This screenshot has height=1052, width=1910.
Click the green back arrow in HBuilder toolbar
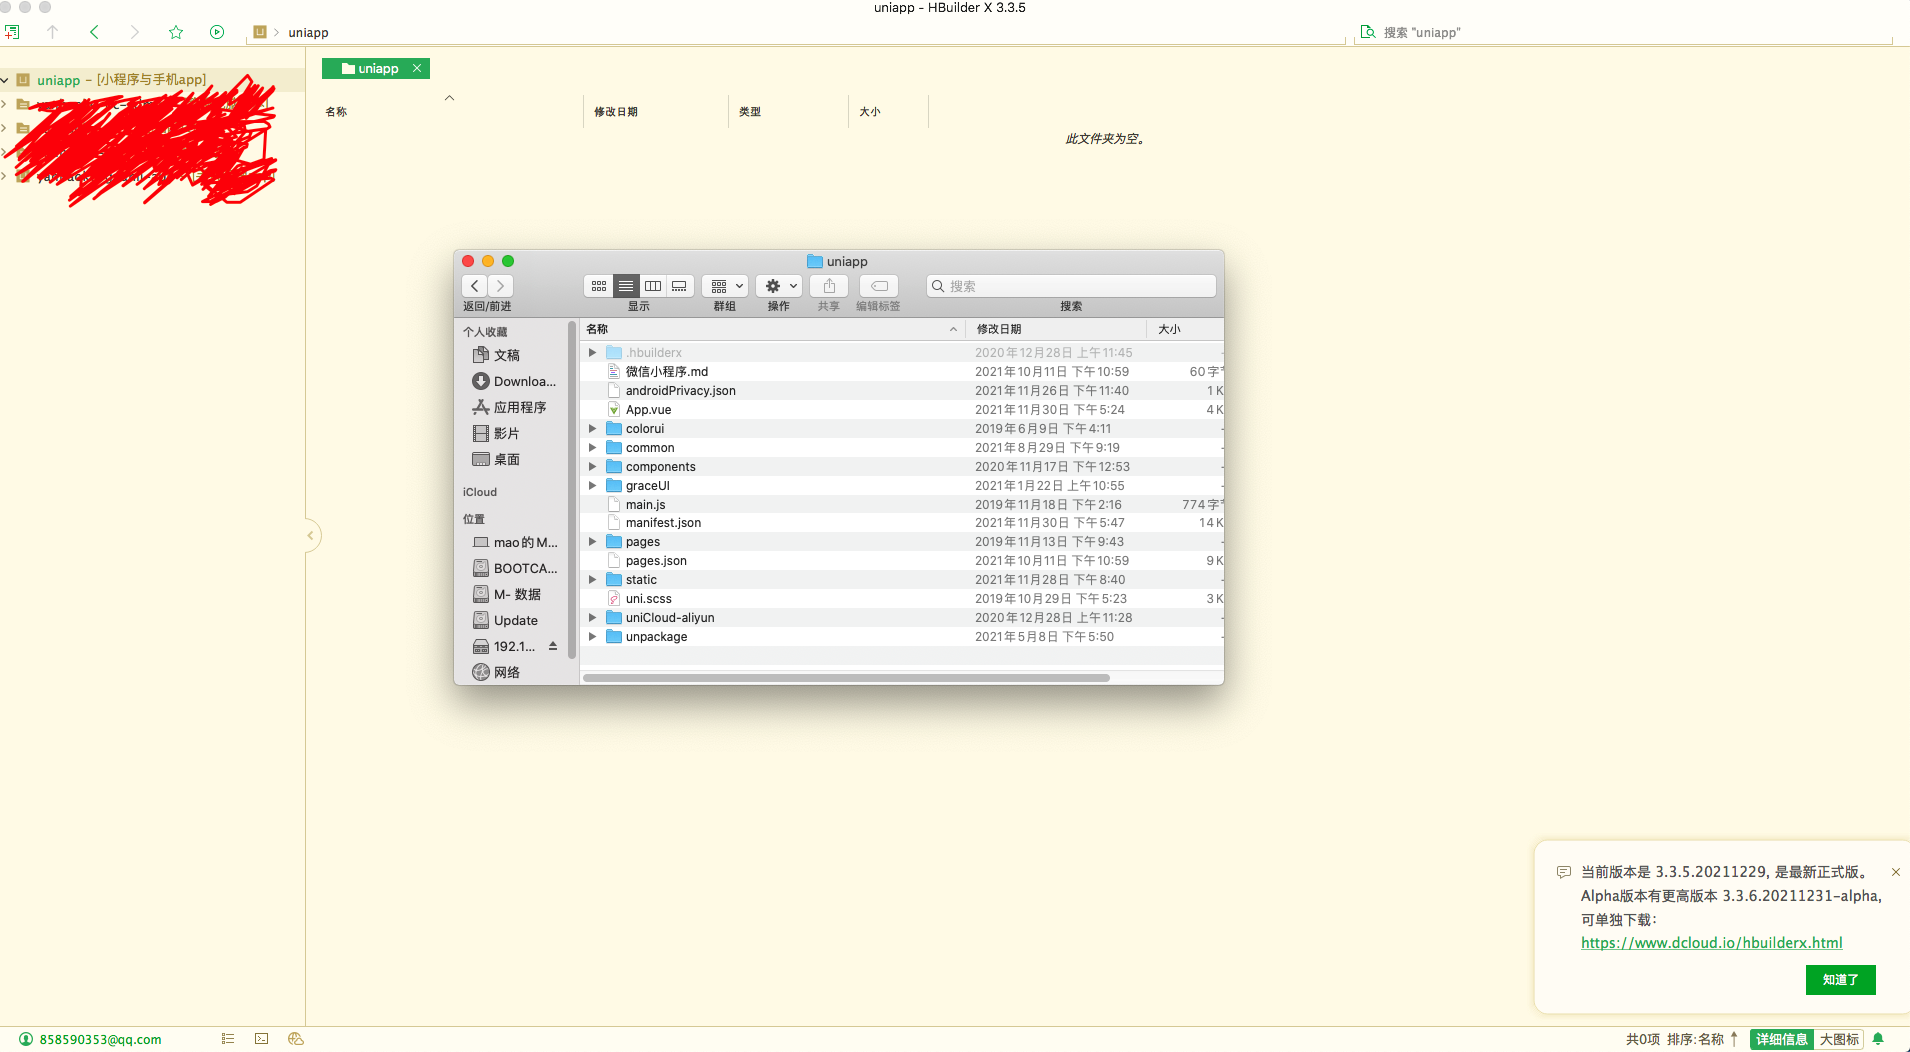click(94, 32)
